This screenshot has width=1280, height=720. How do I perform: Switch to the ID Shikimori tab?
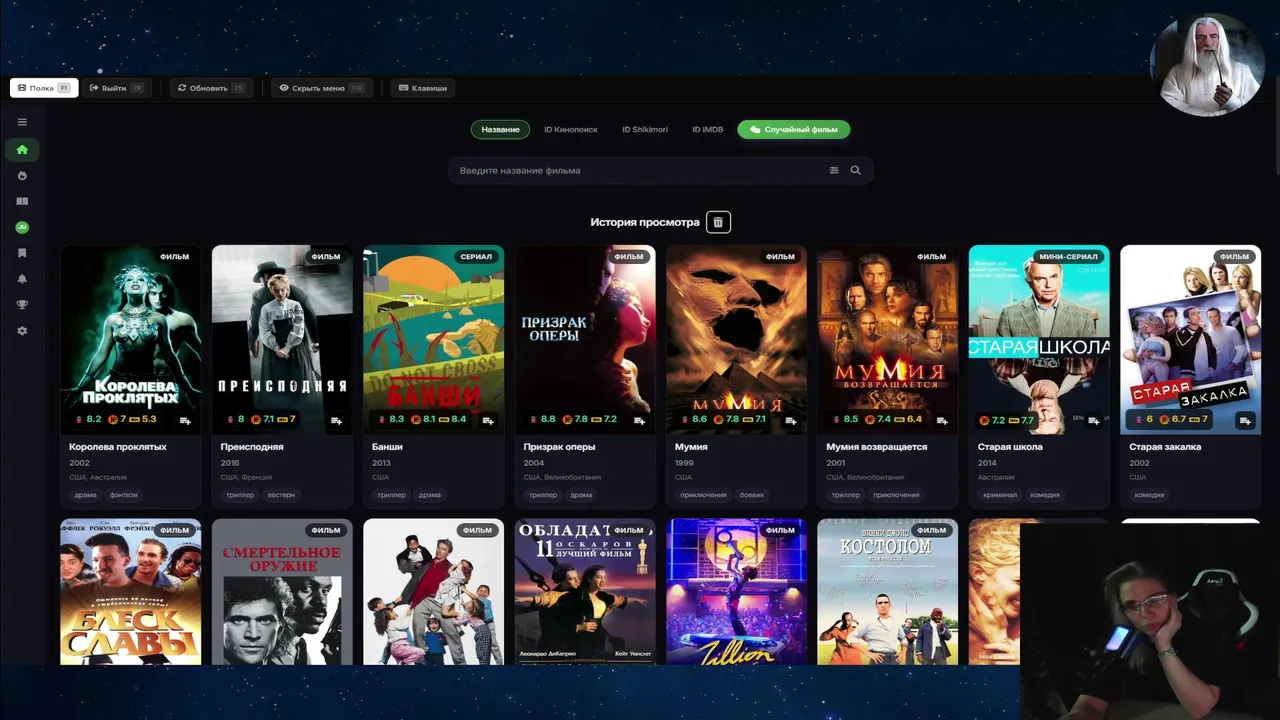pyautogui.click(x=645, y=129)
